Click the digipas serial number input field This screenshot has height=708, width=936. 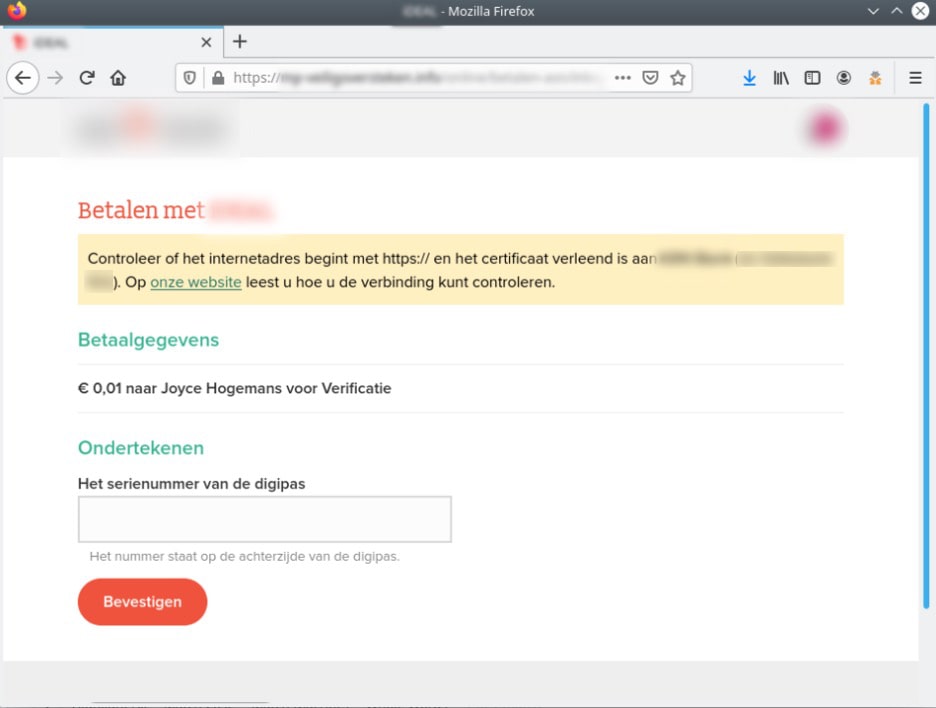pyautogui.click(x=264, y=518)
